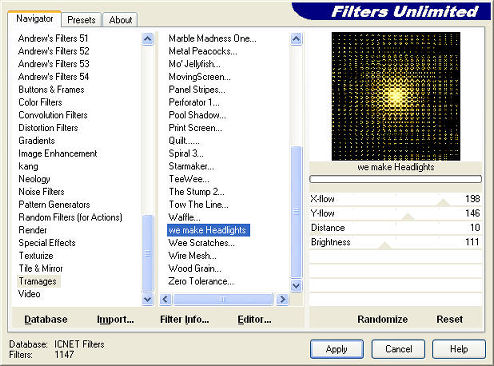Screen dimensions: 494x366
Task: Open the About tab
Action: pyautogui.click(x=120, y=20)
